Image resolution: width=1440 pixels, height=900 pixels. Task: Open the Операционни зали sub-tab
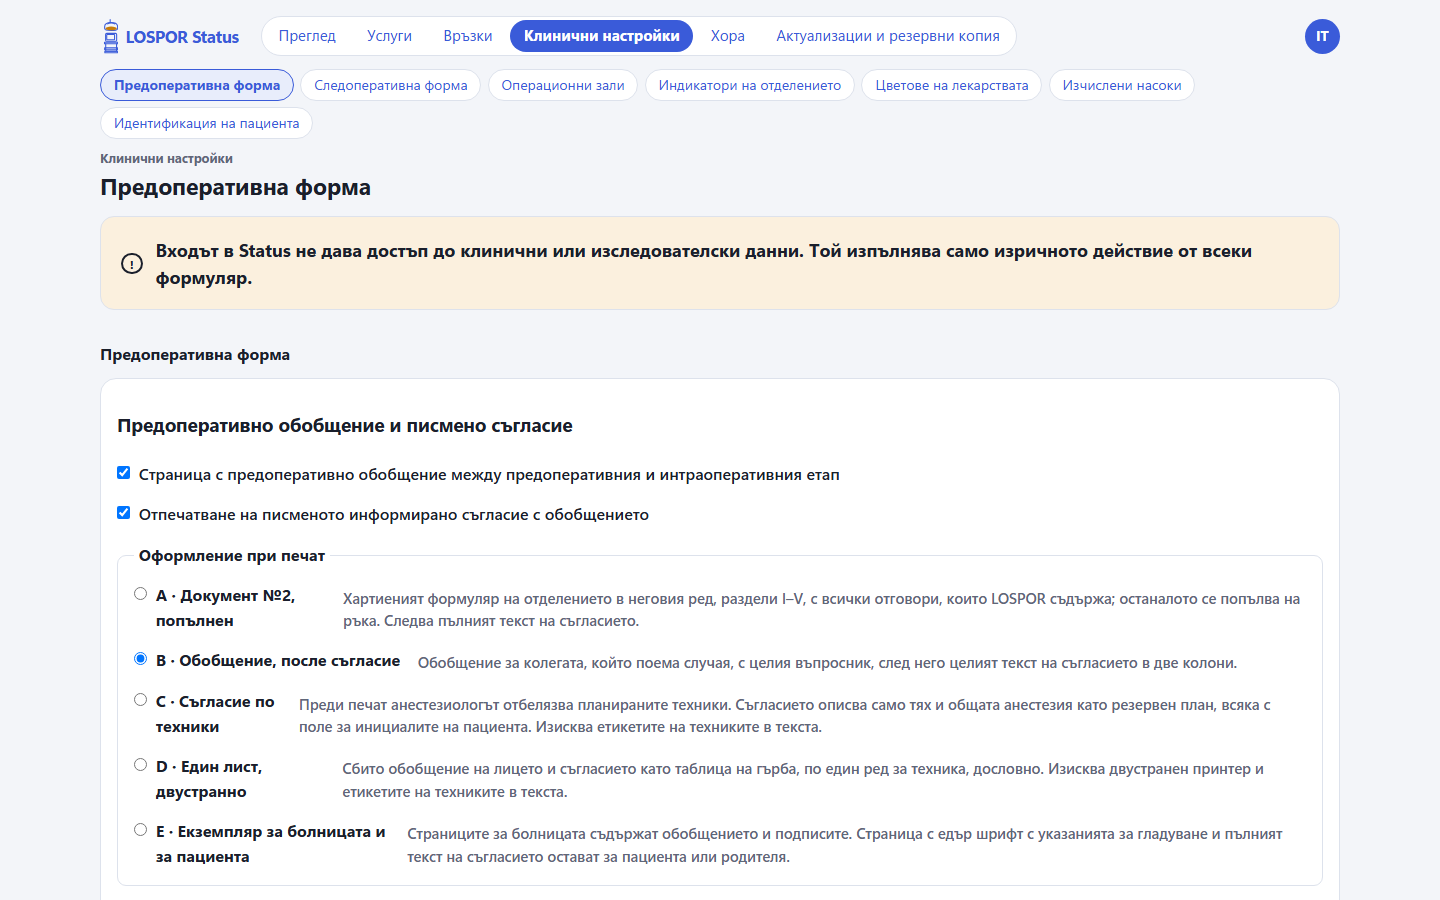click(x=563, y=85)
